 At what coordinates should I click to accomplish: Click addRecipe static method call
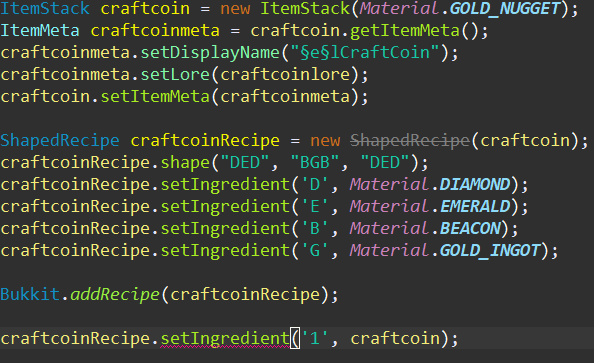click(x=115, y=294)
